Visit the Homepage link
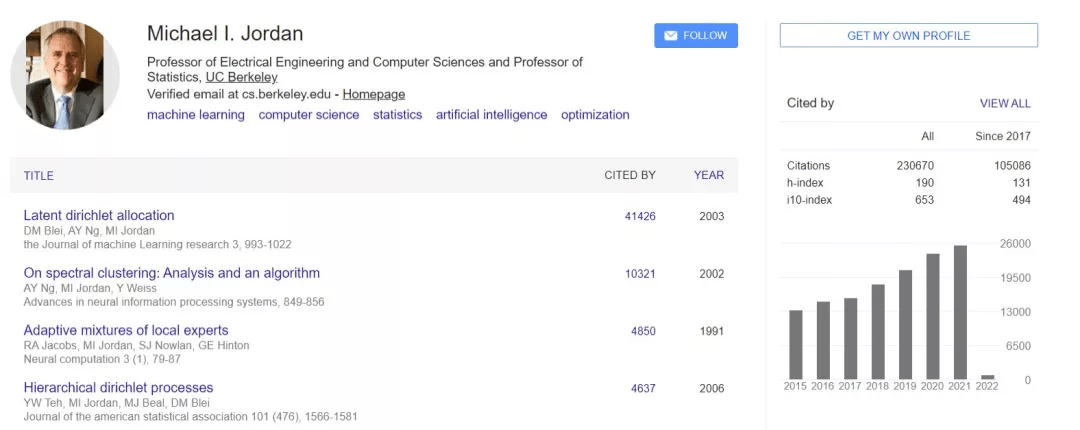The height and width of the screenshot is (430, 1080). pyautogui.click(x=373, y=94)
